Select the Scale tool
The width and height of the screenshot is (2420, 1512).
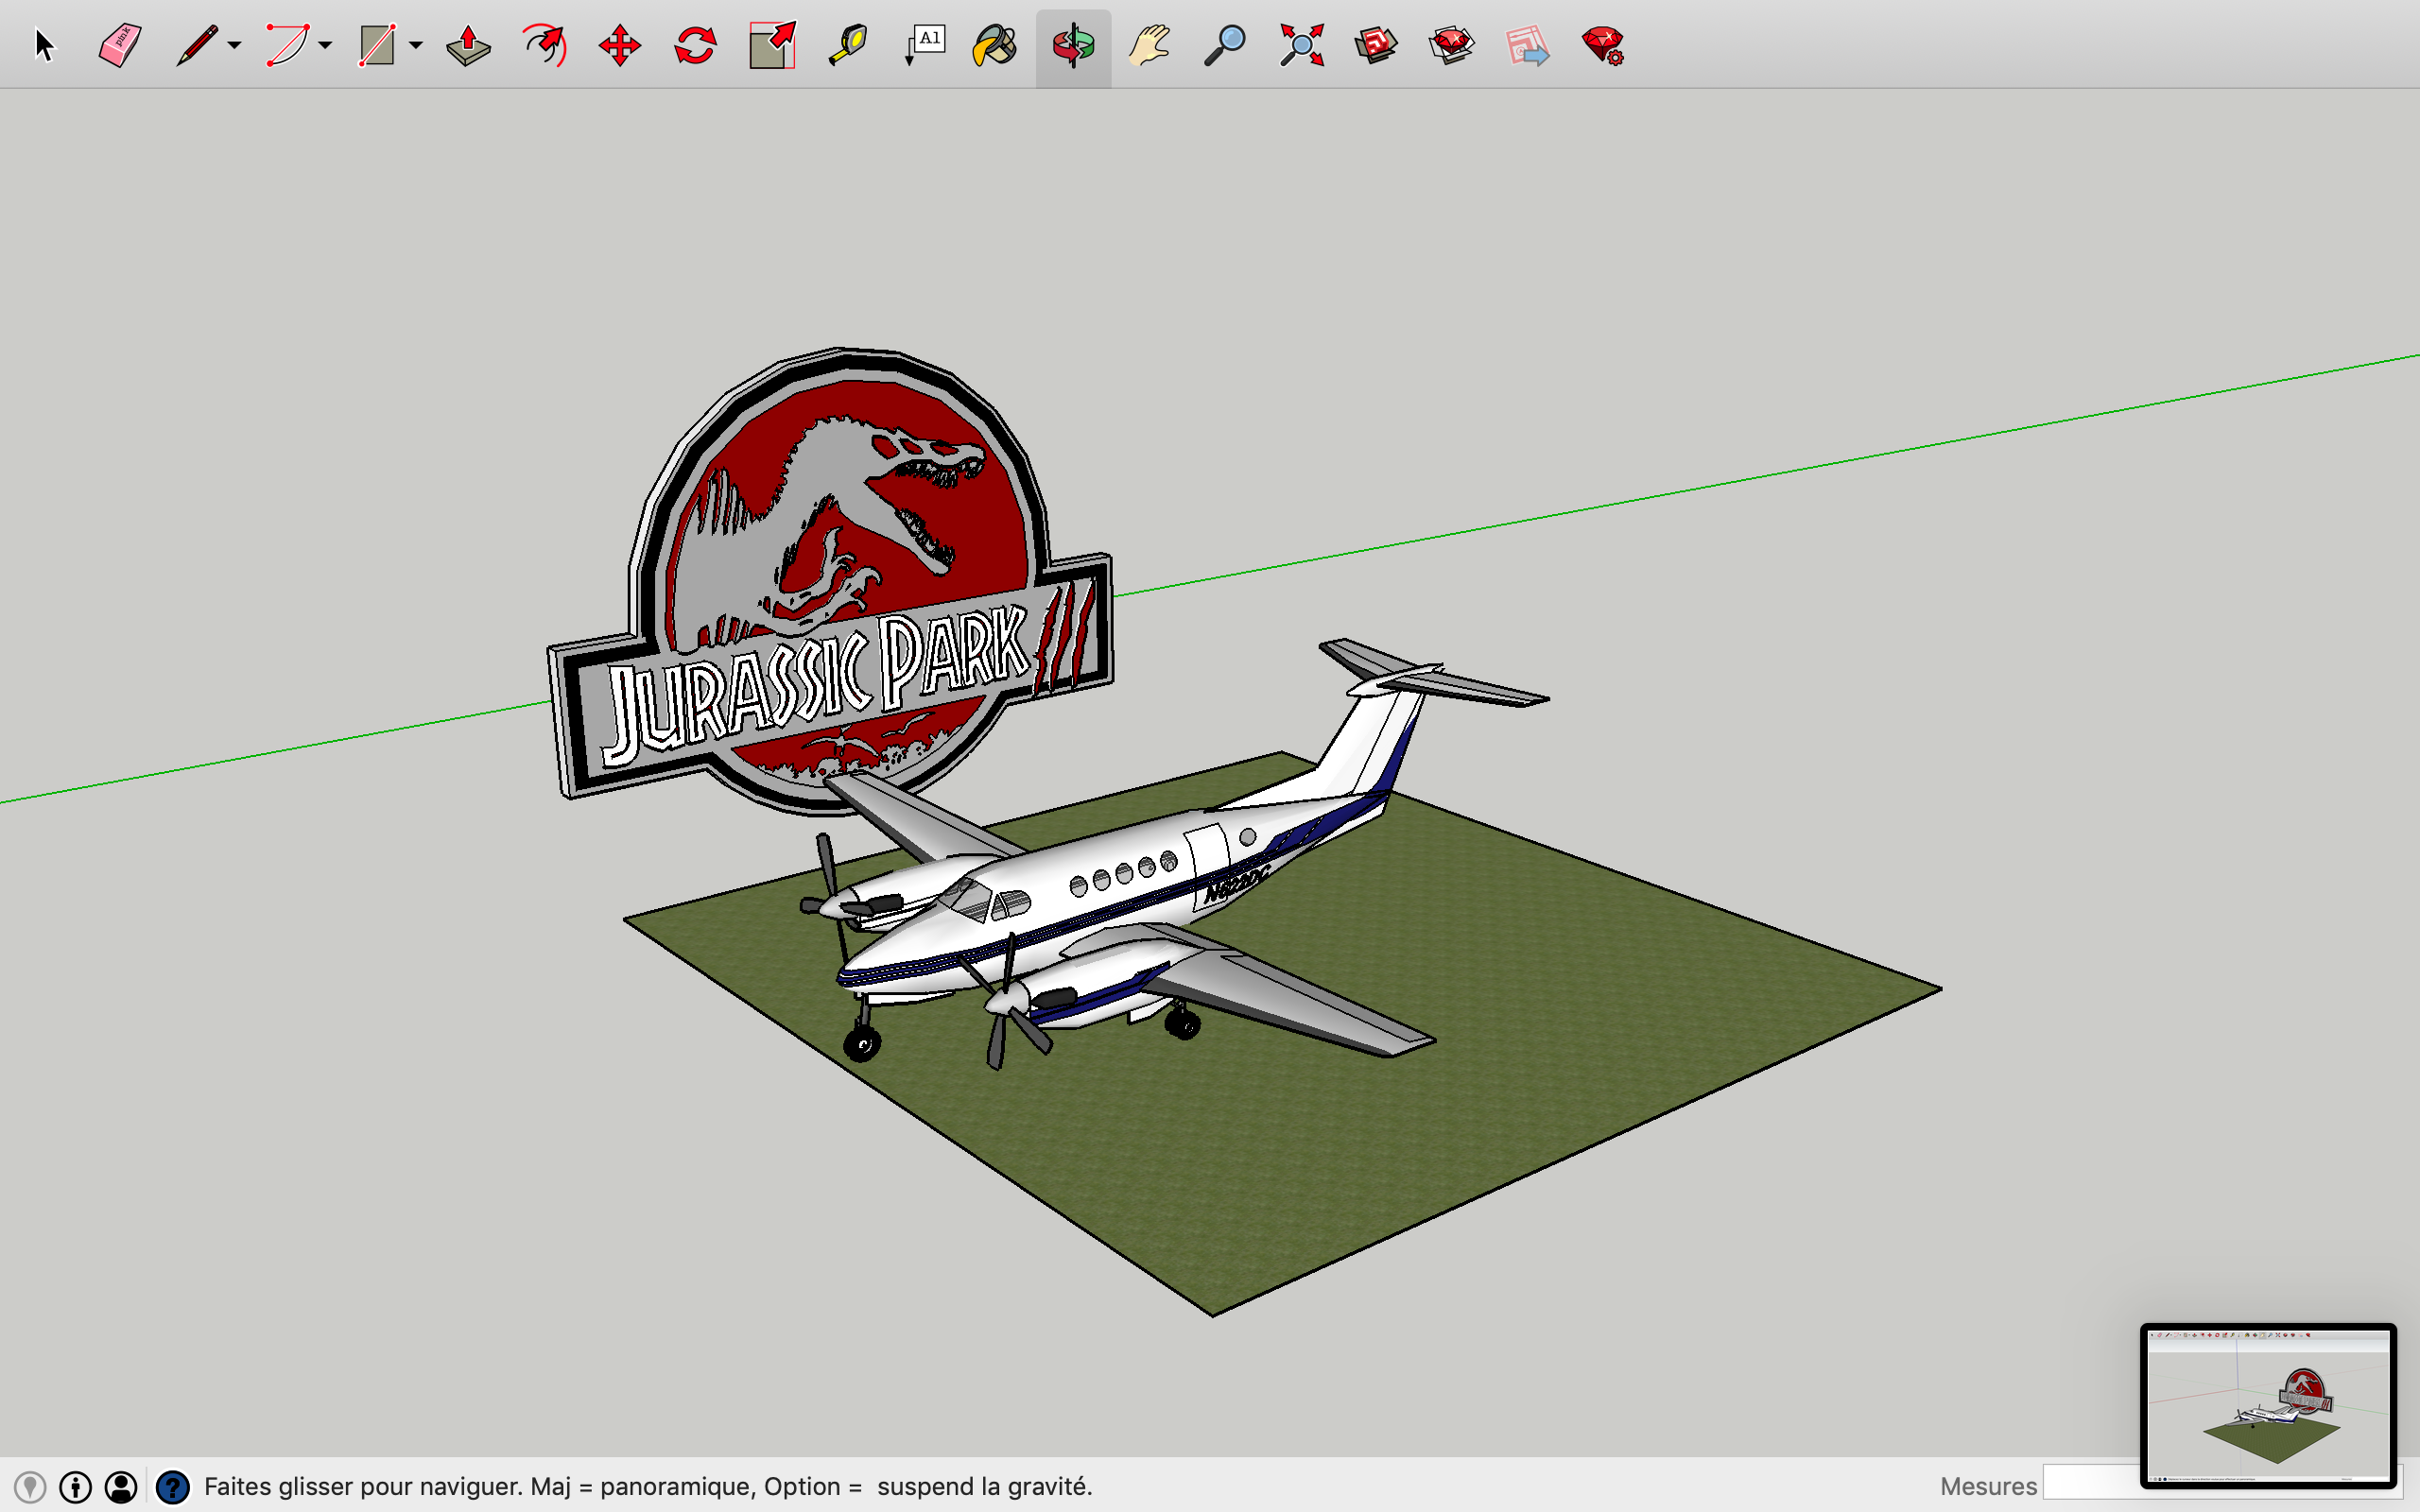click(x=772, y=46)
